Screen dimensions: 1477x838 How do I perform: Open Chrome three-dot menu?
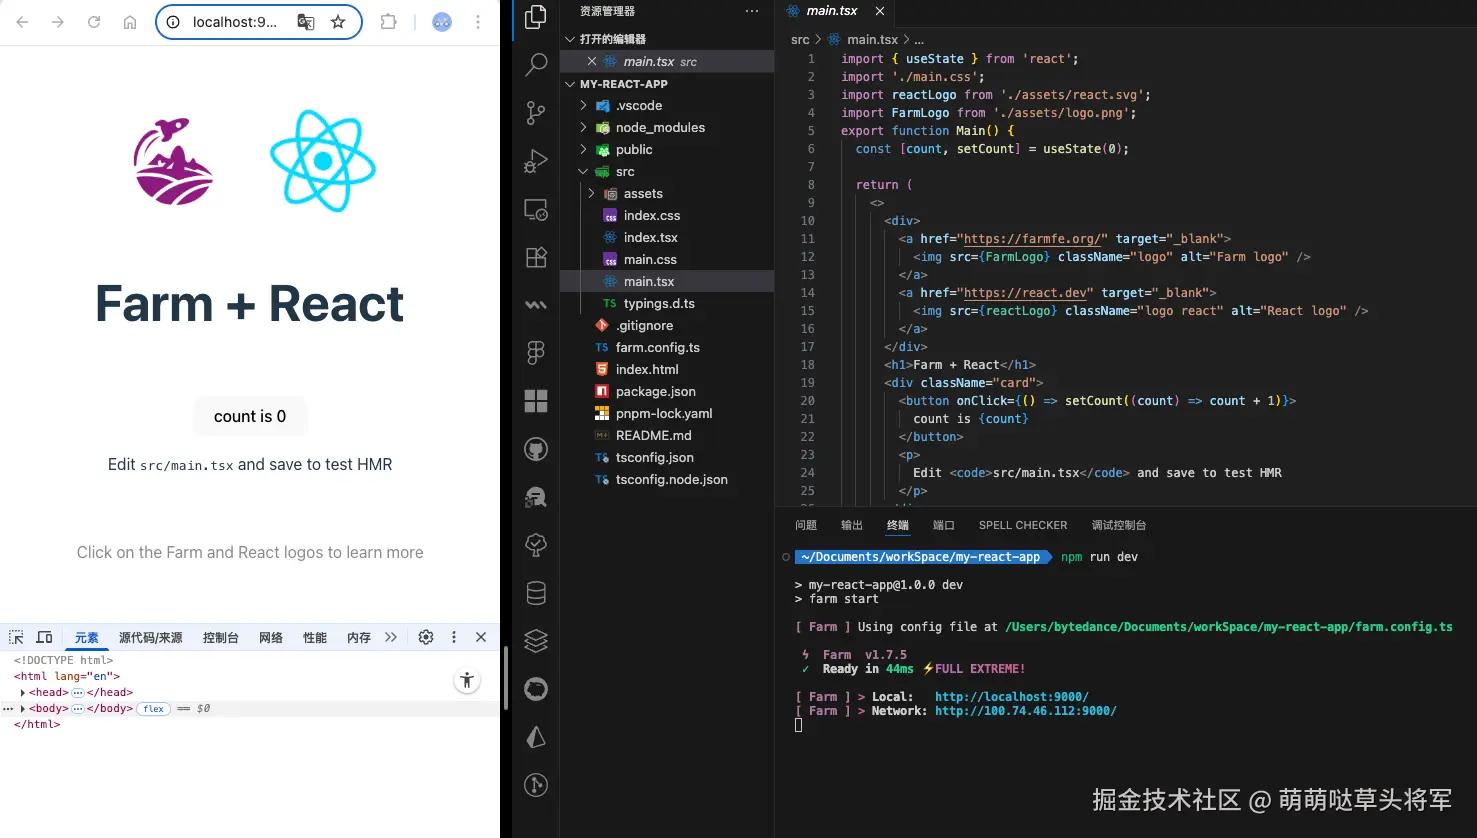478,22
